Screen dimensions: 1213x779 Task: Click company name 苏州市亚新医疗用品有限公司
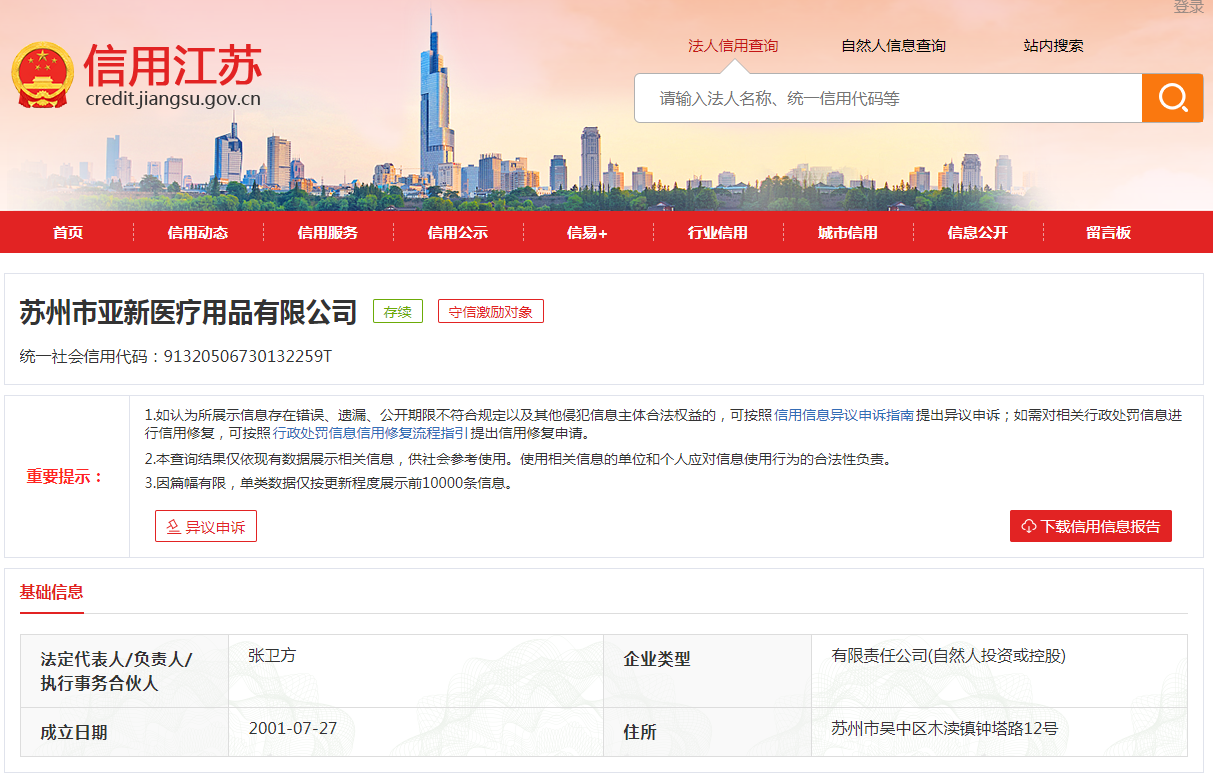point(188,312)
